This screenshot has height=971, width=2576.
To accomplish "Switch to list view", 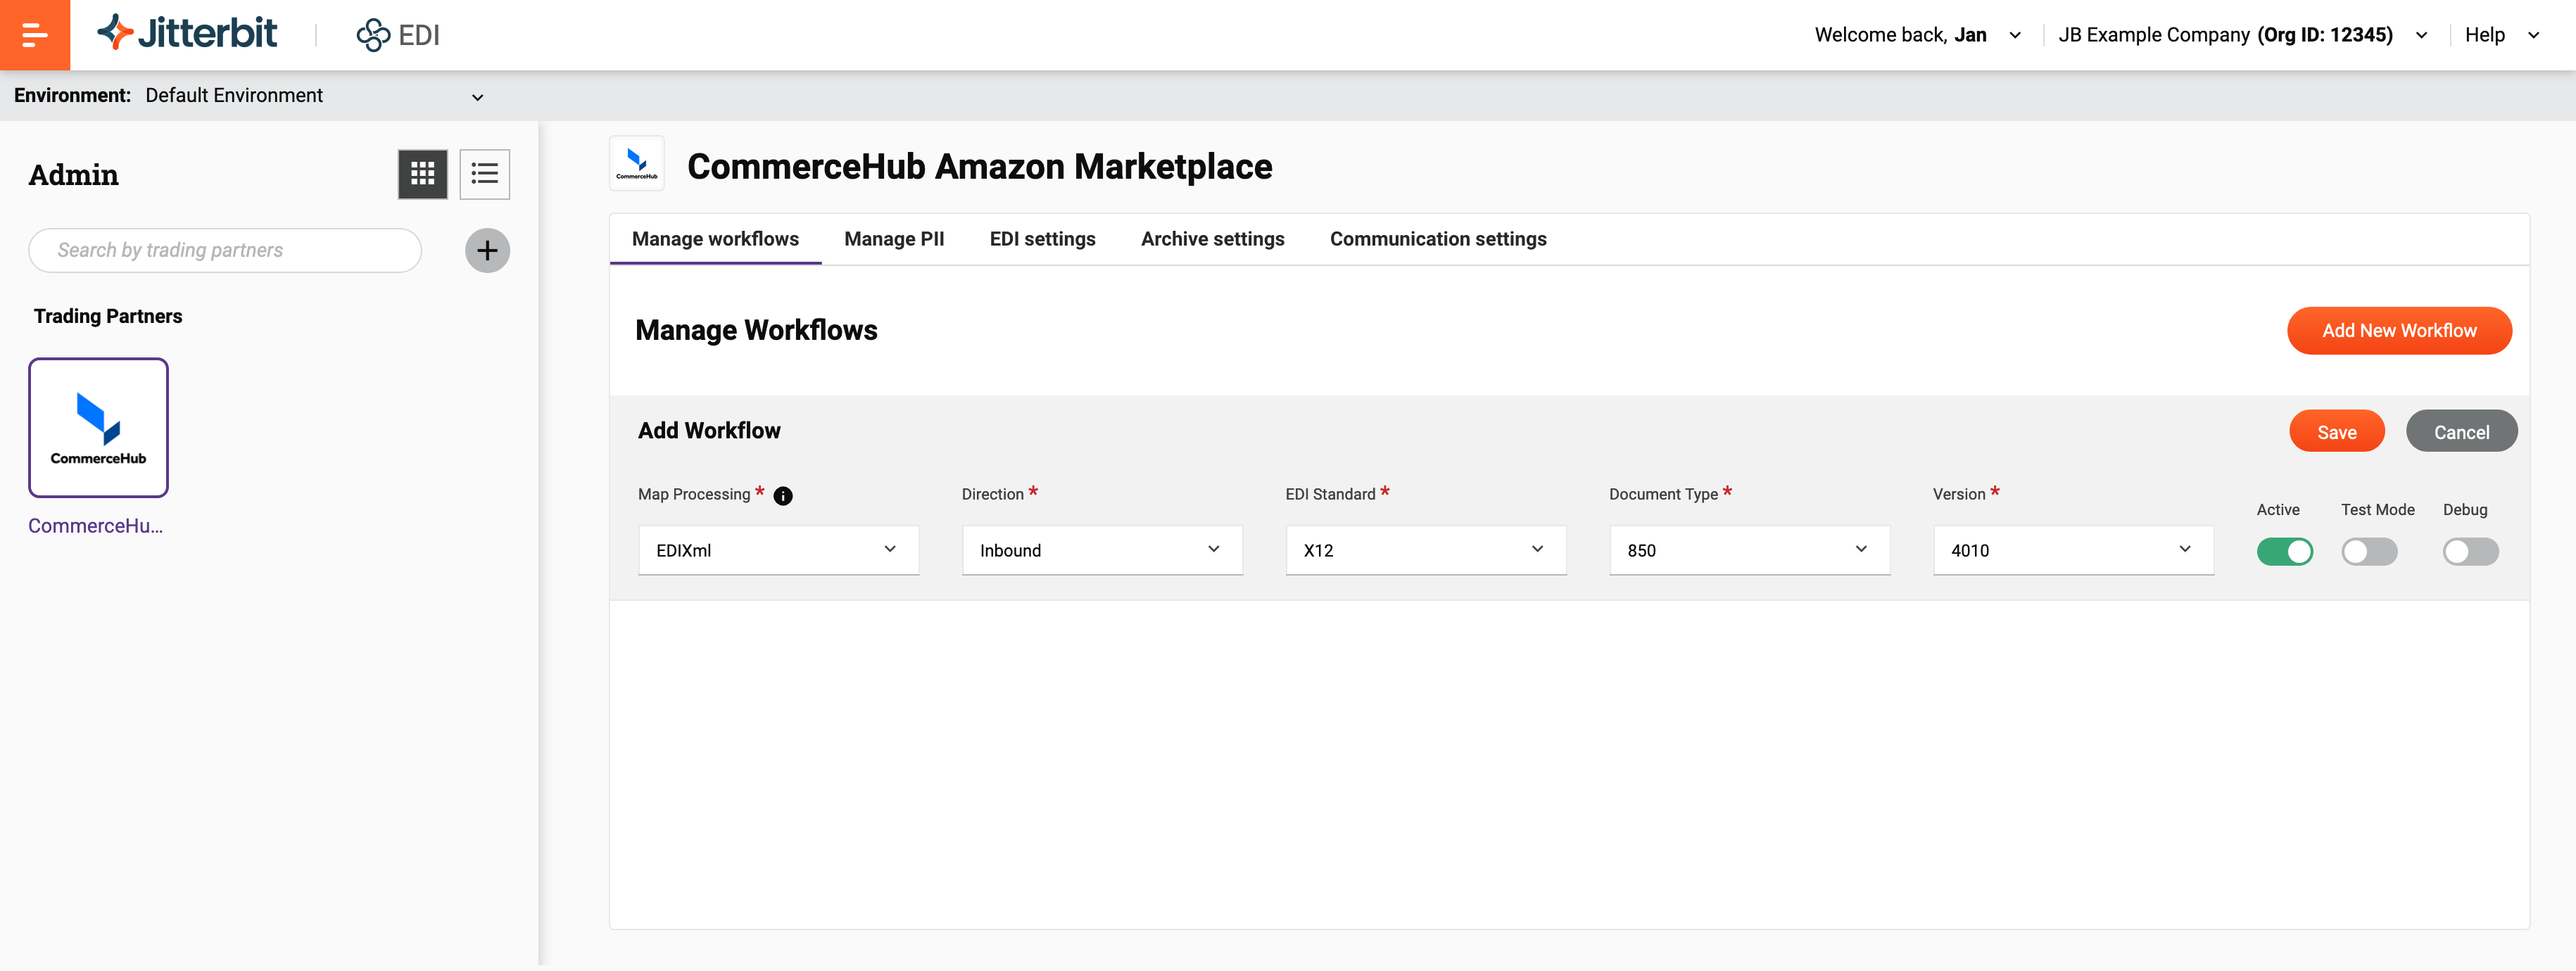I will click(484, 174).
